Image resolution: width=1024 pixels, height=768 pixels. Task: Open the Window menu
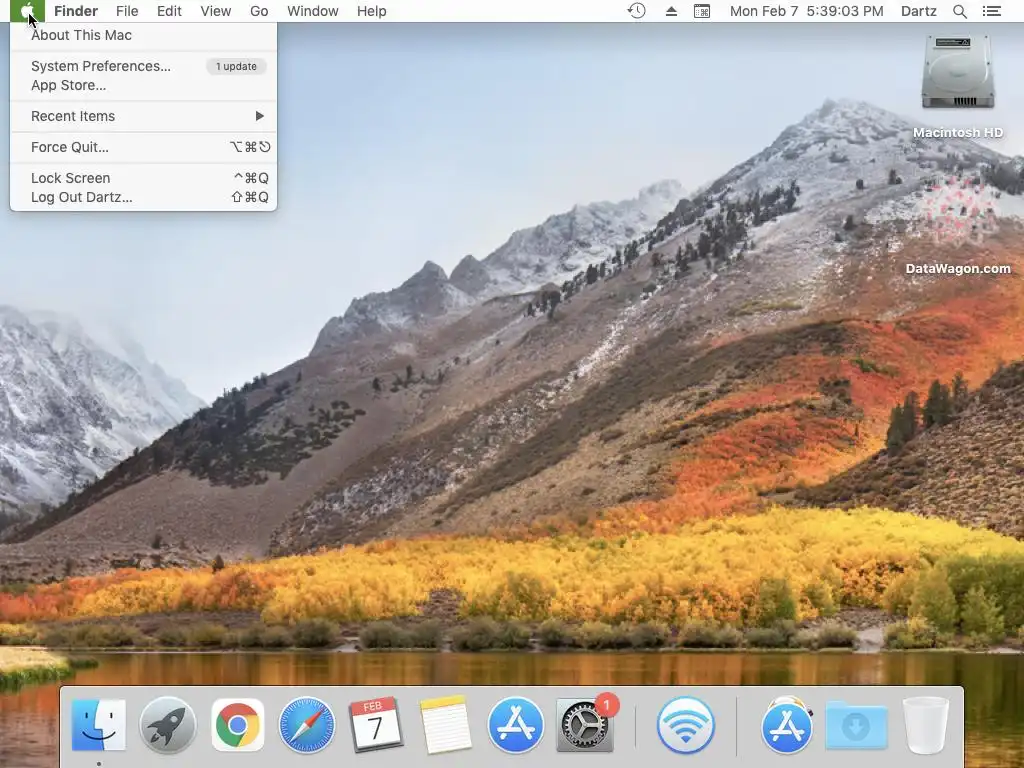(x=313, y=11)
